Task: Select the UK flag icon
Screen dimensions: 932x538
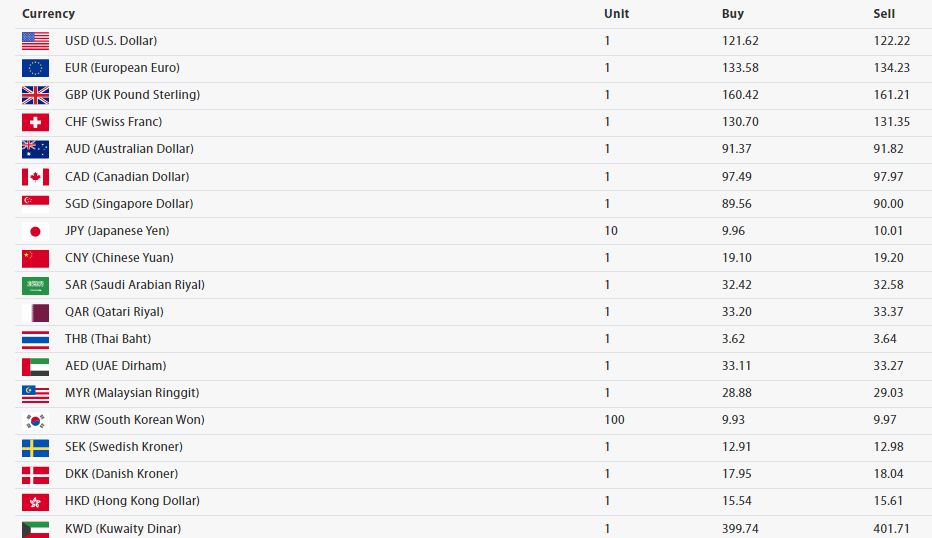Action: click(x=36, y=95)
